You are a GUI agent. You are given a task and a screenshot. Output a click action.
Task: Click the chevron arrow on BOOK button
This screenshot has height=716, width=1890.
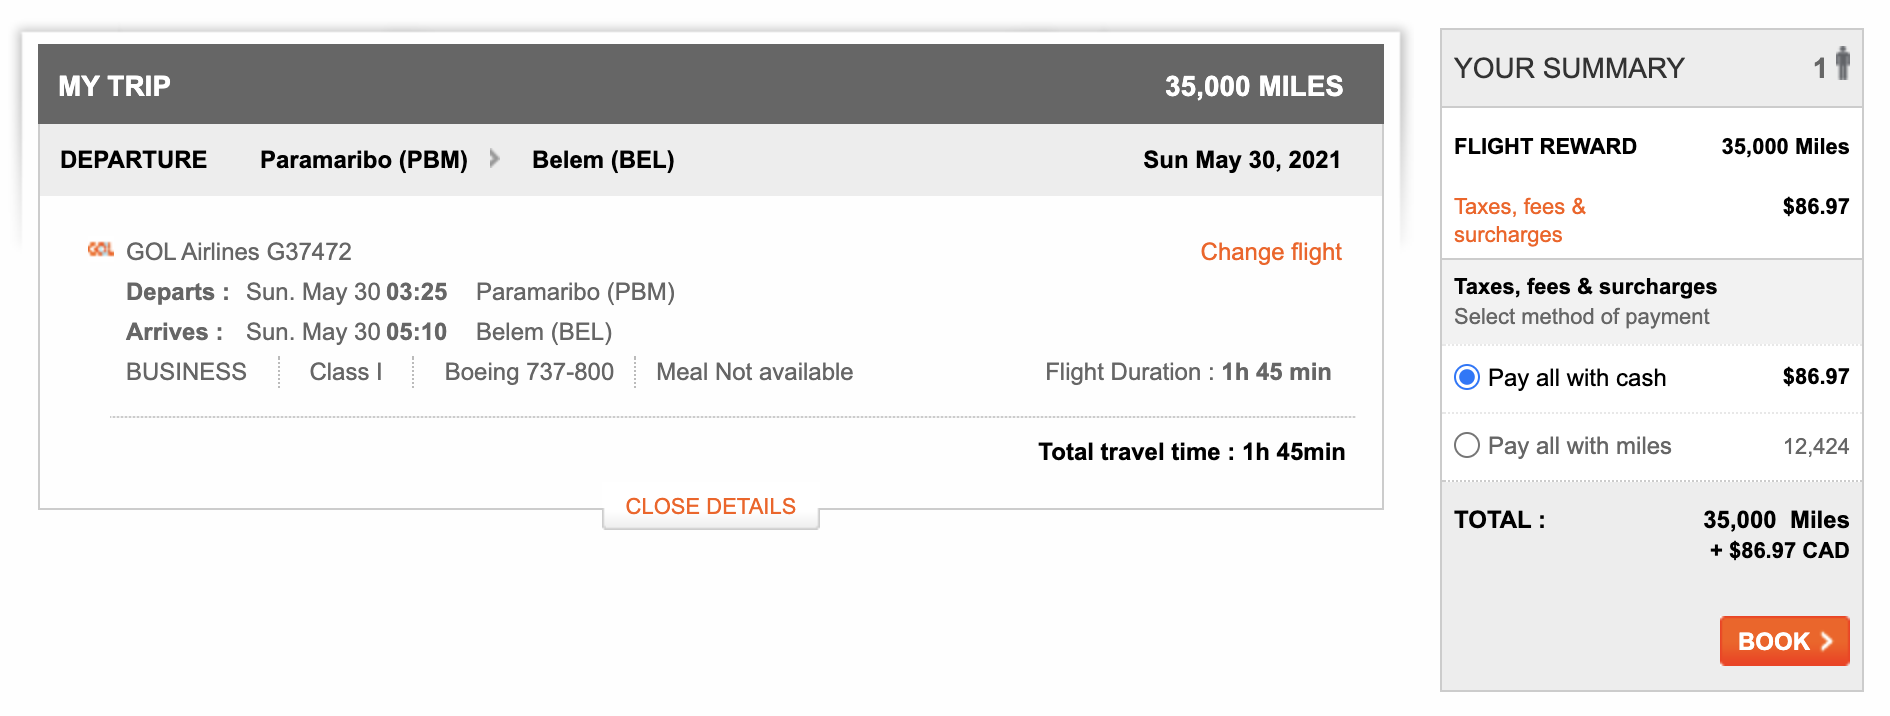click(1826, 641)
